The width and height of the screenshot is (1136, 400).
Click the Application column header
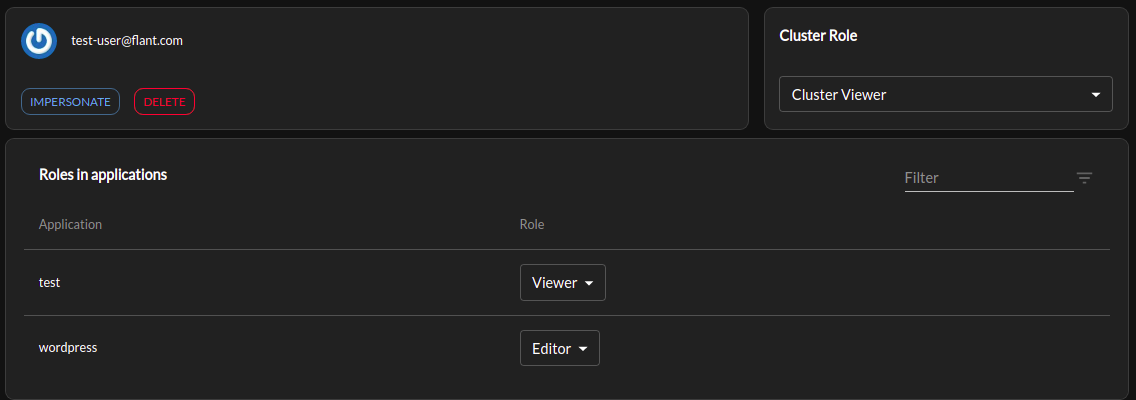[x=70, y=224]
